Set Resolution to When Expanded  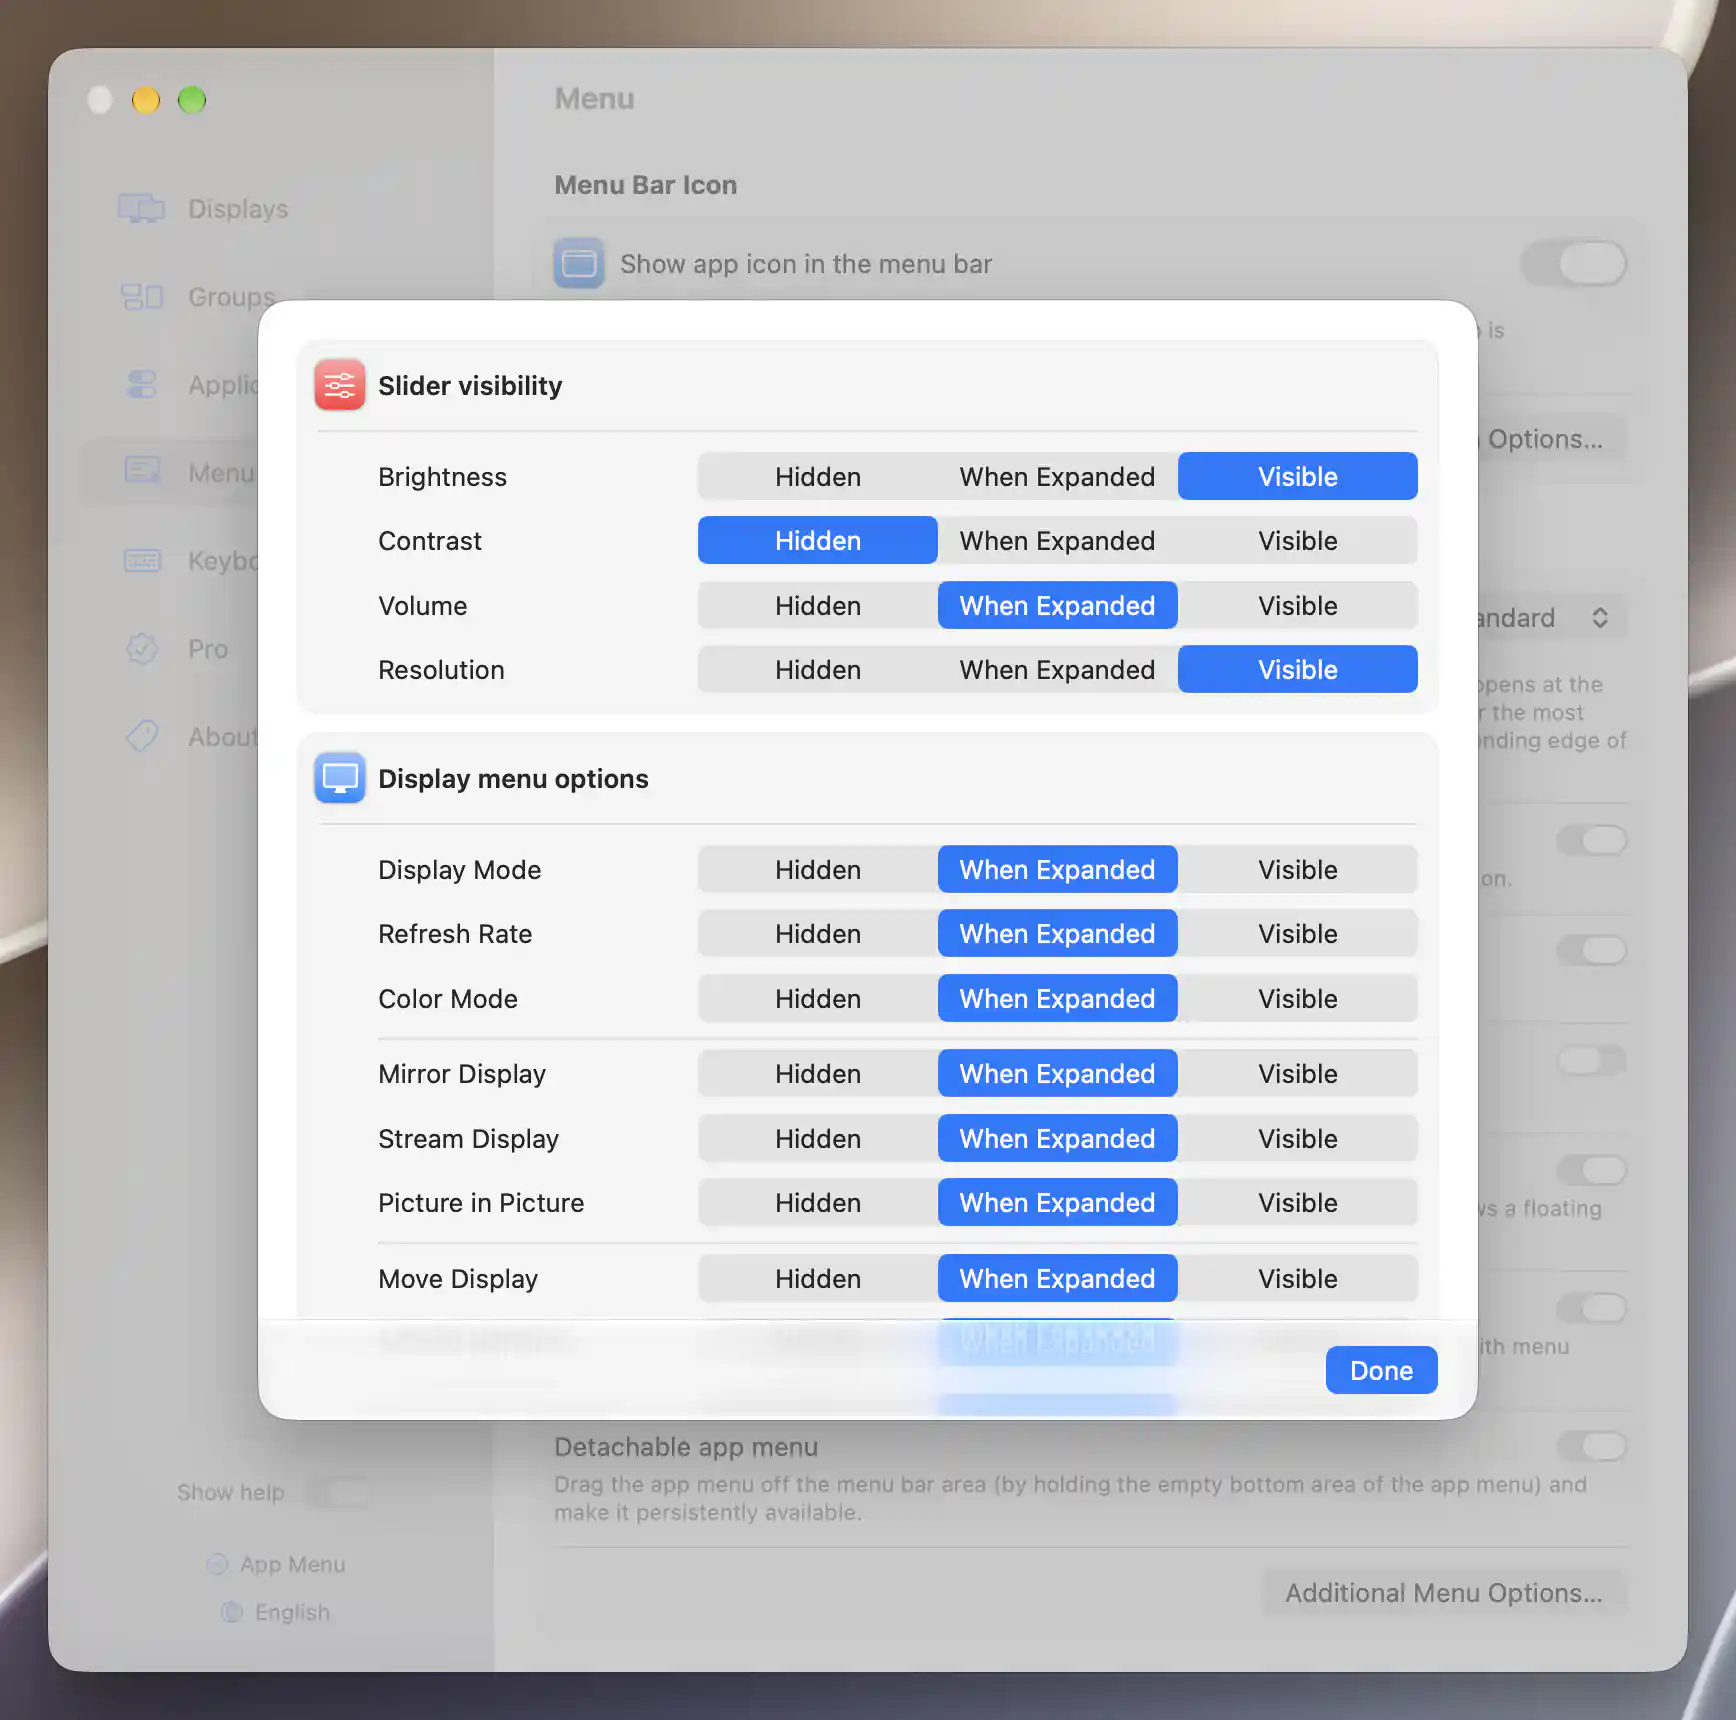pos(1057,669)
